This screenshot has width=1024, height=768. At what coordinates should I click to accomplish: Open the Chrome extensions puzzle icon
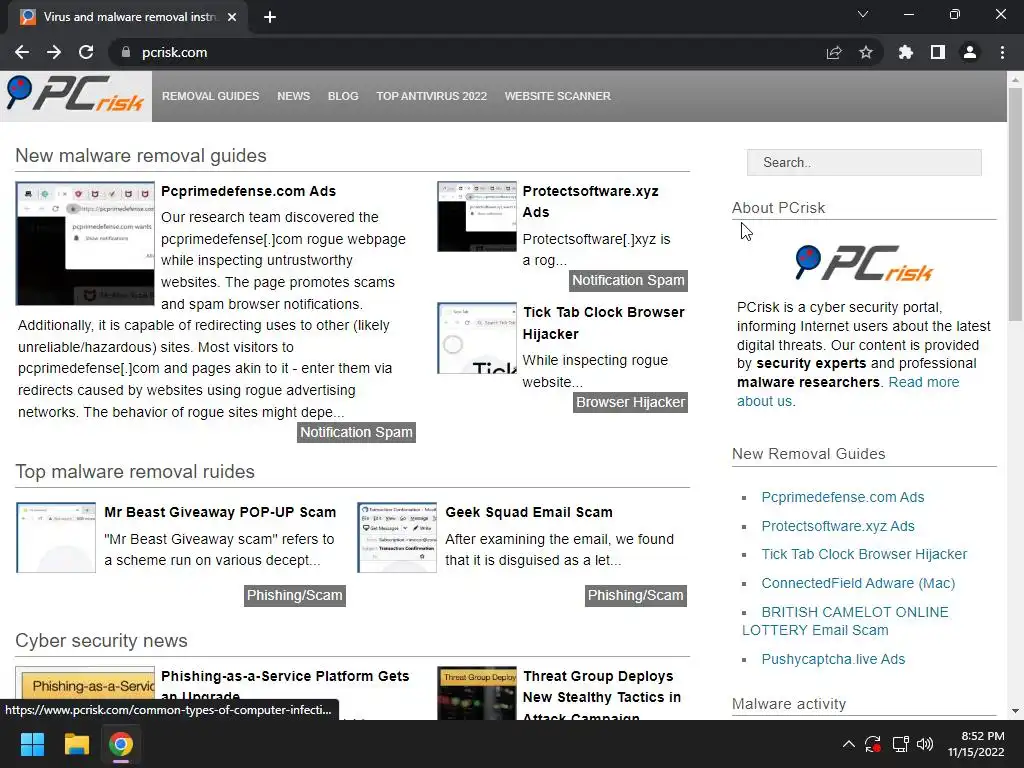tap(906, 52)
